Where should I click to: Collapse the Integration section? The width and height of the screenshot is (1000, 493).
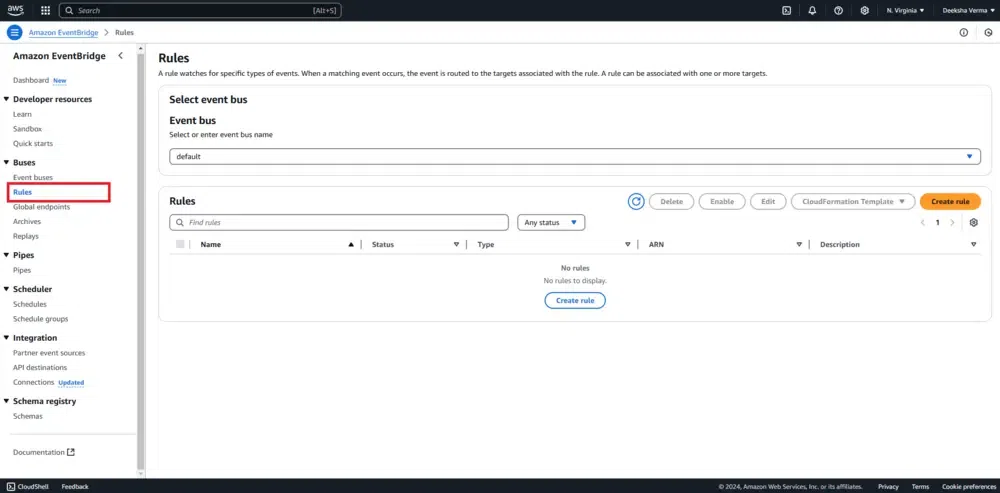pyautogui.click(x=6, y=338)
